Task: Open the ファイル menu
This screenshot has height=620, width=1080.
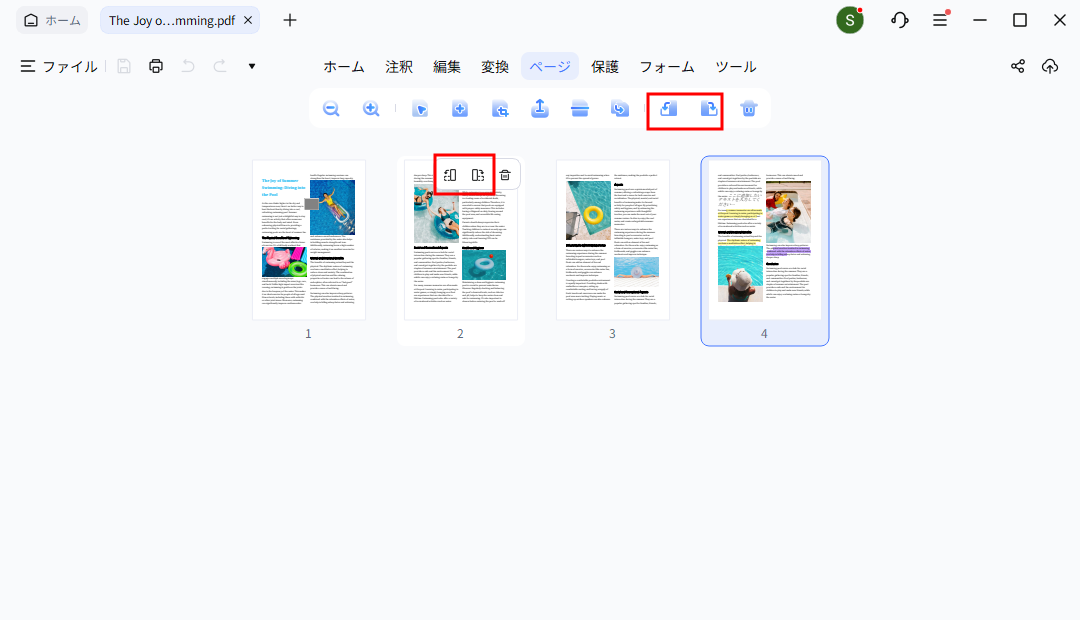Action: point(59,66)
